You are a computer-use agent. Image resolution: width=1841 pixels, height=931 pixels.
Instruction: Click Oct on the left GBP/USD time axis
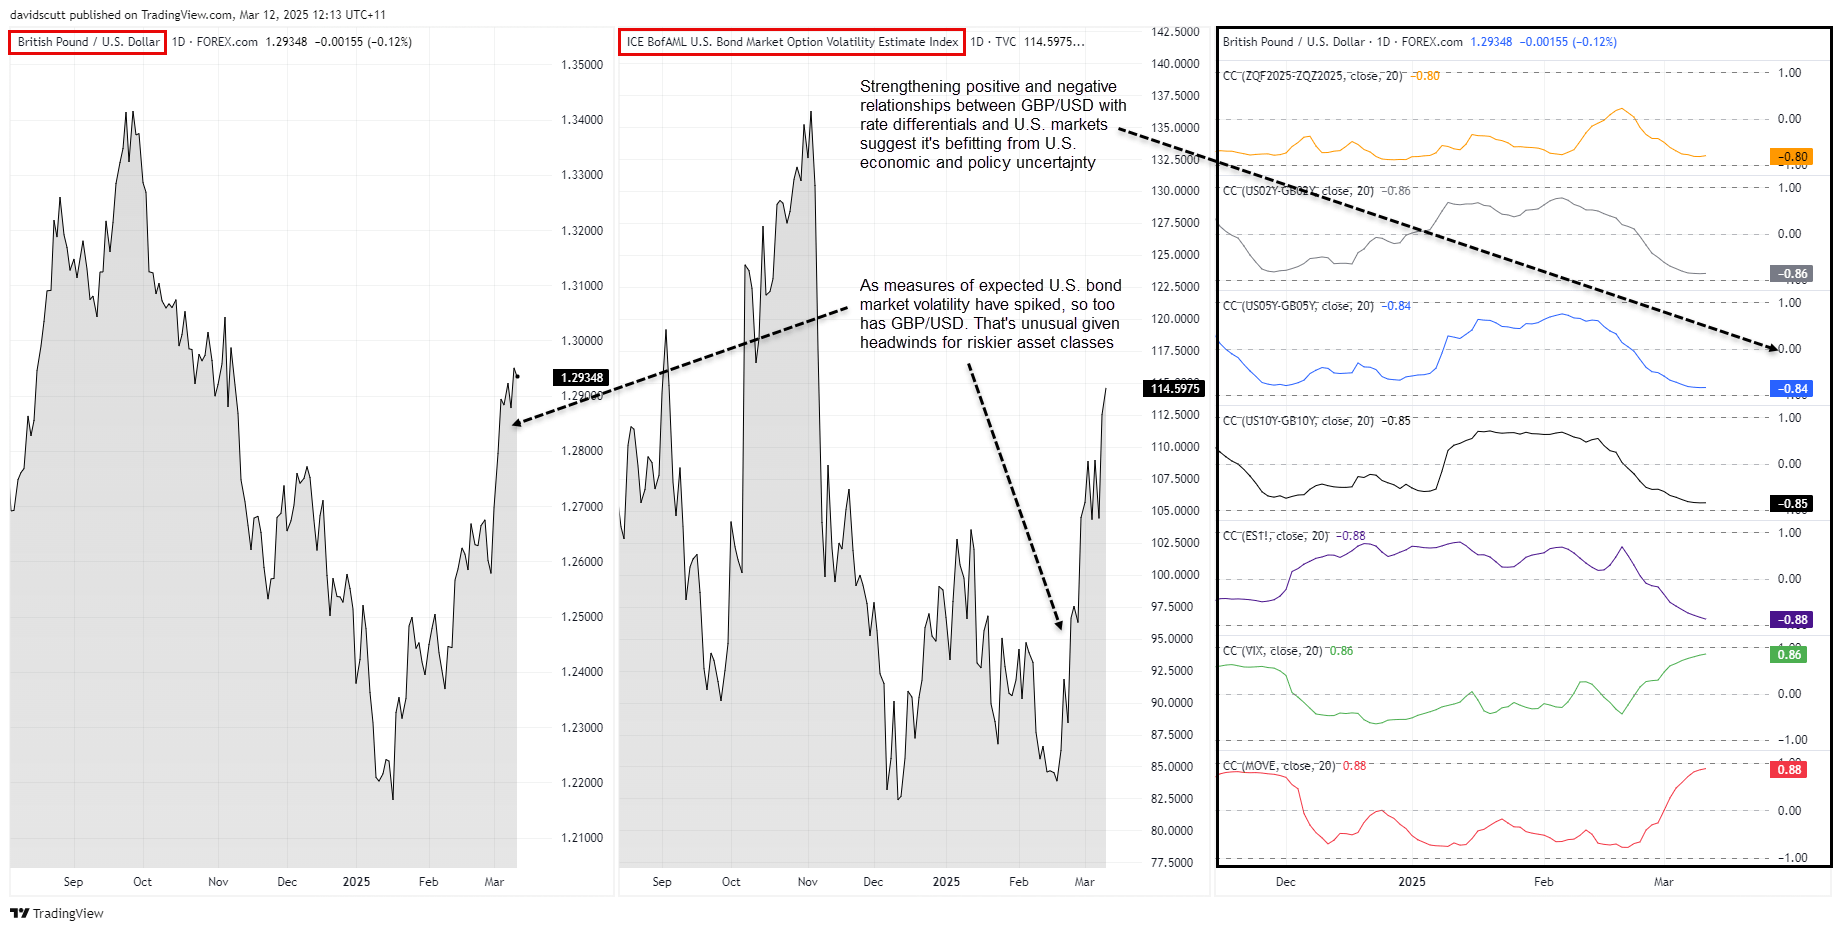tap(143, 882)
